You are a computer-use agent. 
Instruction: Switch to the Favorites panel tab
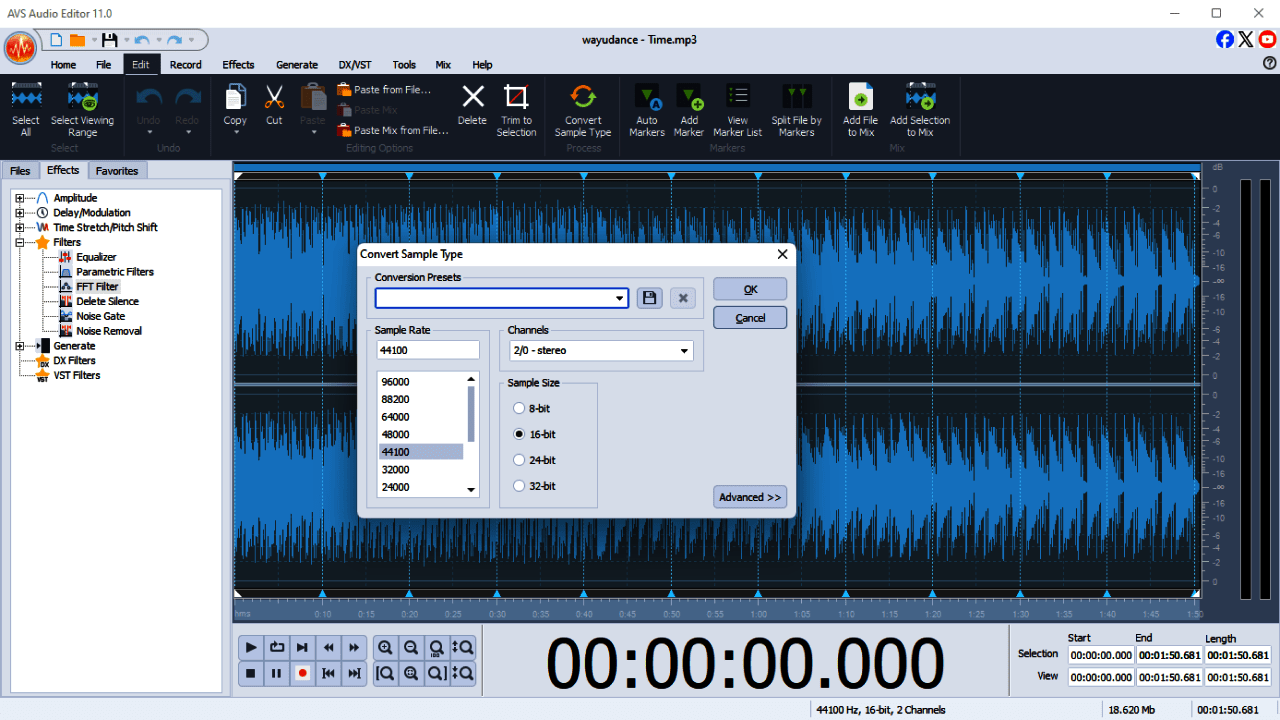pos(117,171)
